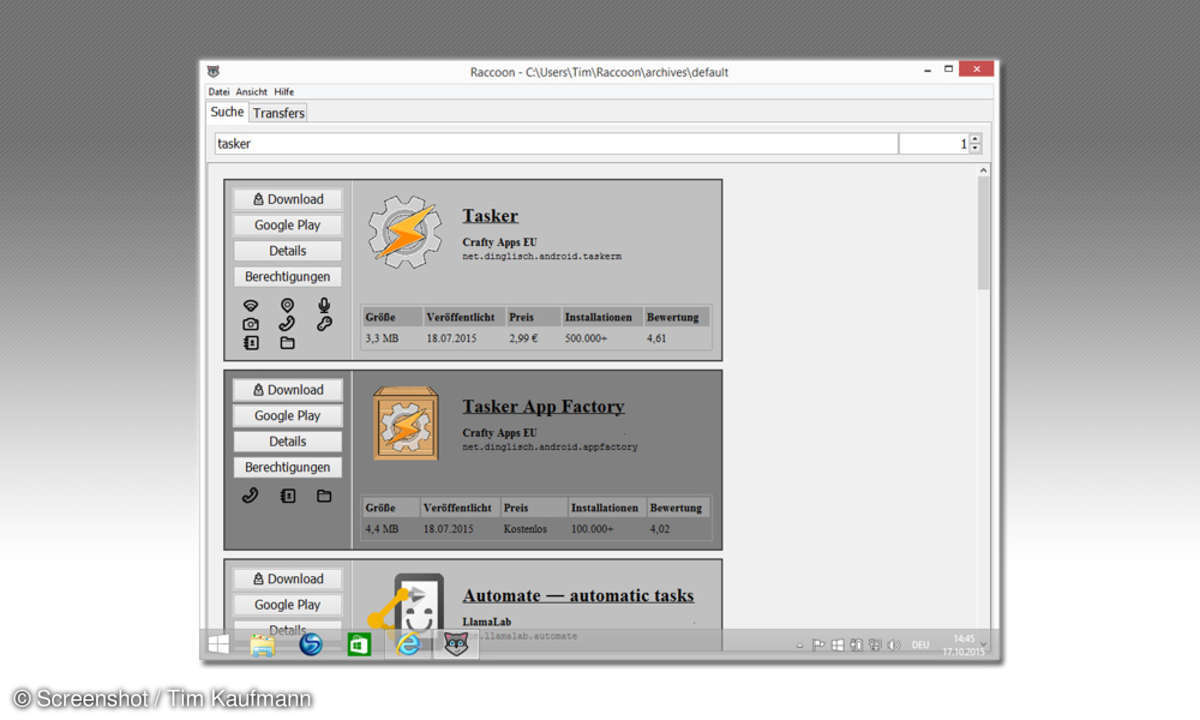Open Tasker App Factory in Google Play
The image size is (1200, 720).
click(x=288, y=416)
